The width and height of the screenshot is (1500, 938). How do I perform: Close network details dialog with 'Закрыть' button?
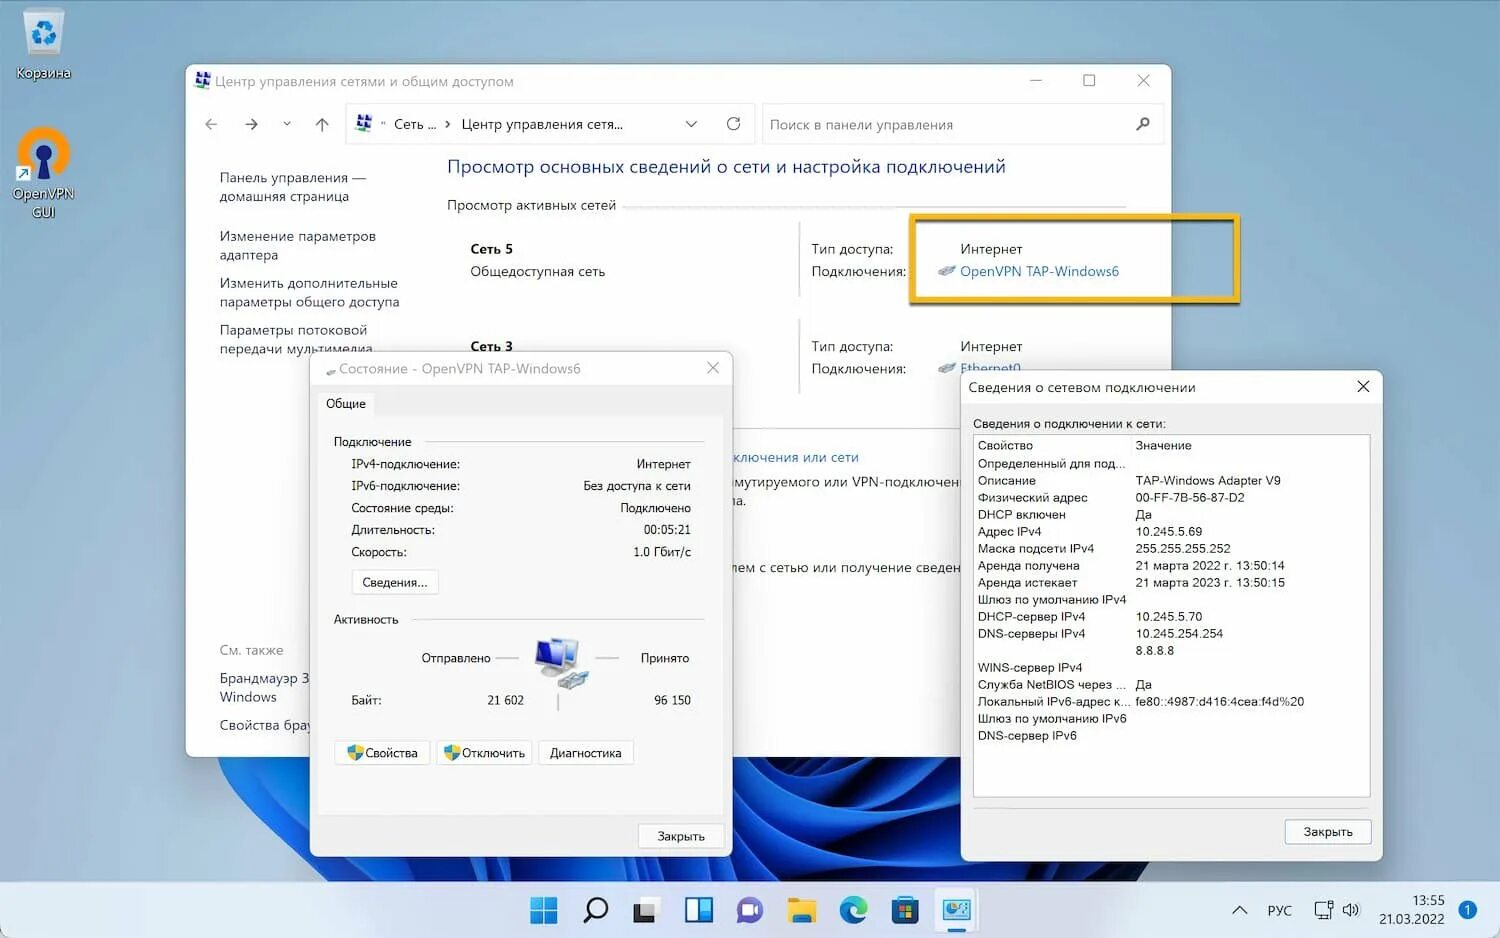pyautogui.click(x=1327, y=832)
